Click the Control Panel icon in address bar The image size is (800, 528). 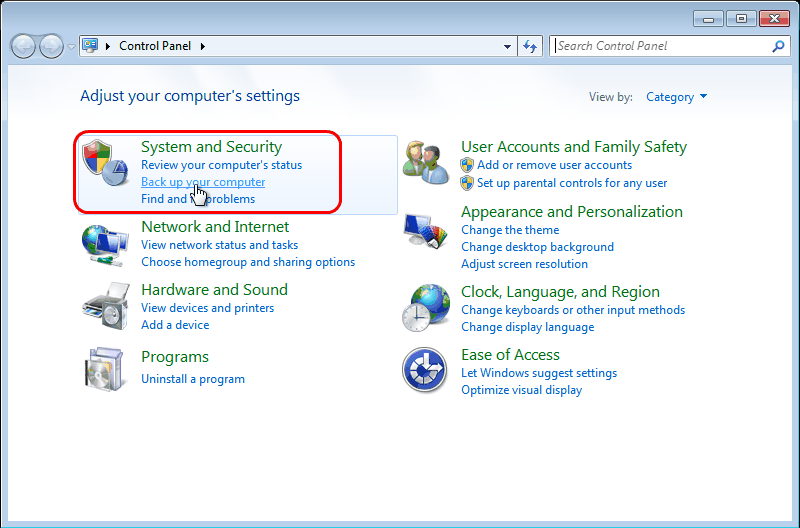90,45
